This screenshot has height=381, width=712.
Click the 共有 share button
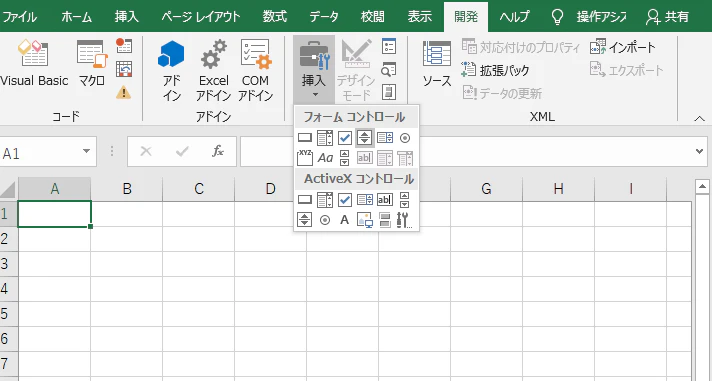coord(668,17)
